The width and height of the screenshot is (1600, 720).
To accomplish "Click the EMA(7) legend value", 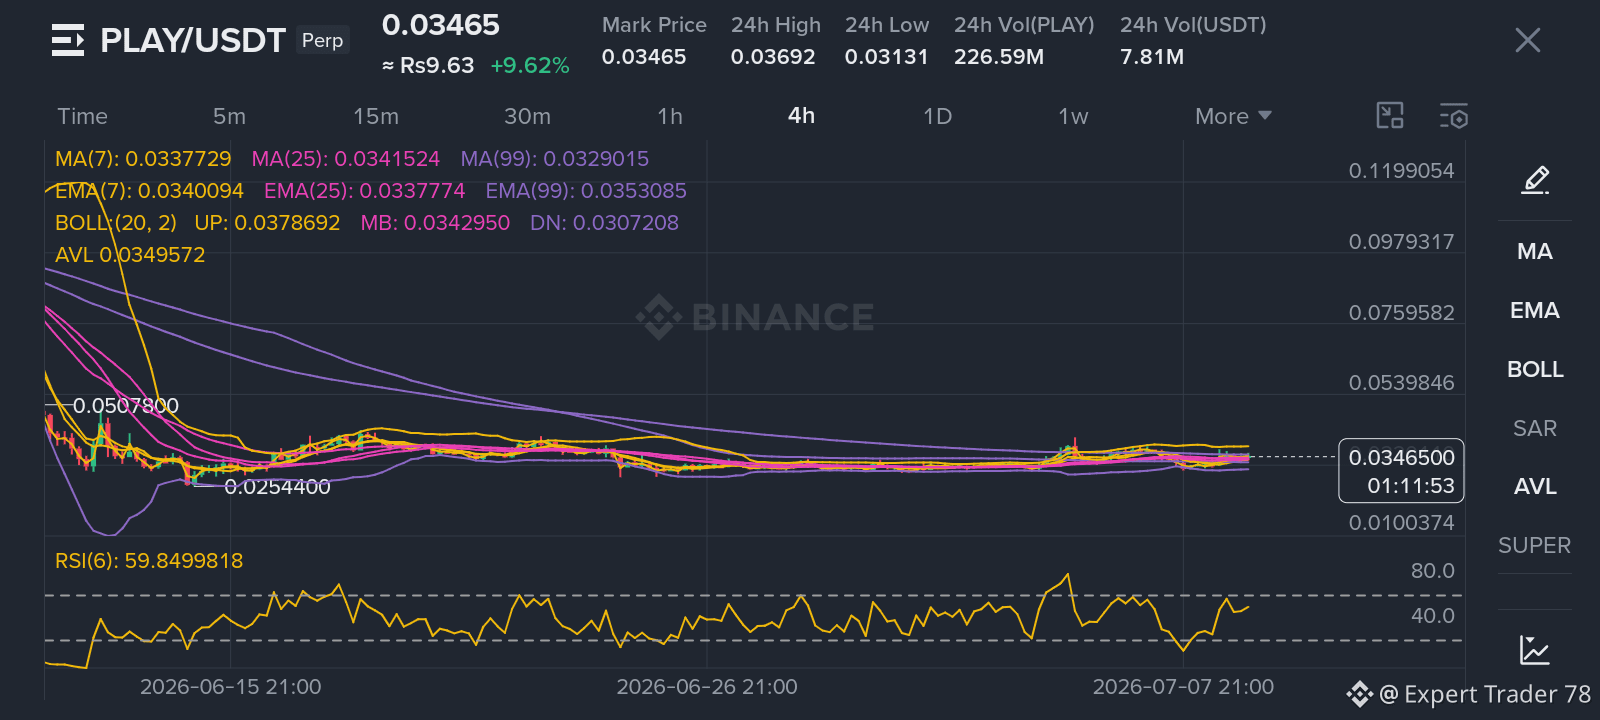I will pos(149,191).
